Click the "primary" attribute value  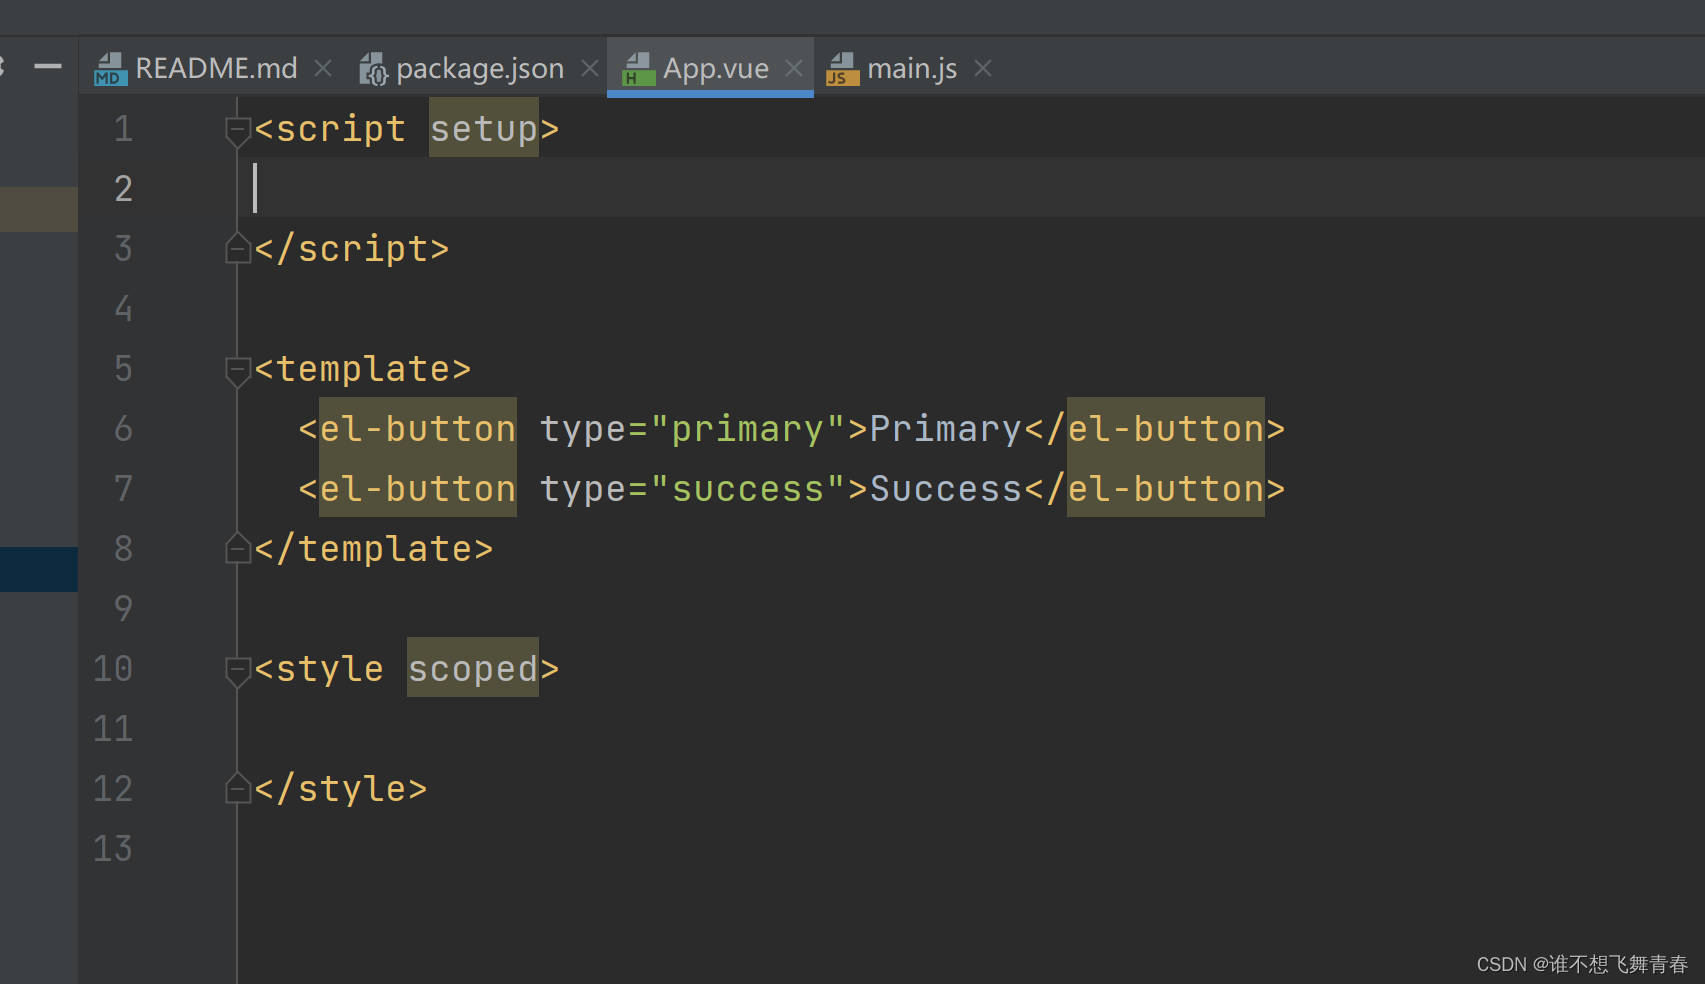coord(748,428)
